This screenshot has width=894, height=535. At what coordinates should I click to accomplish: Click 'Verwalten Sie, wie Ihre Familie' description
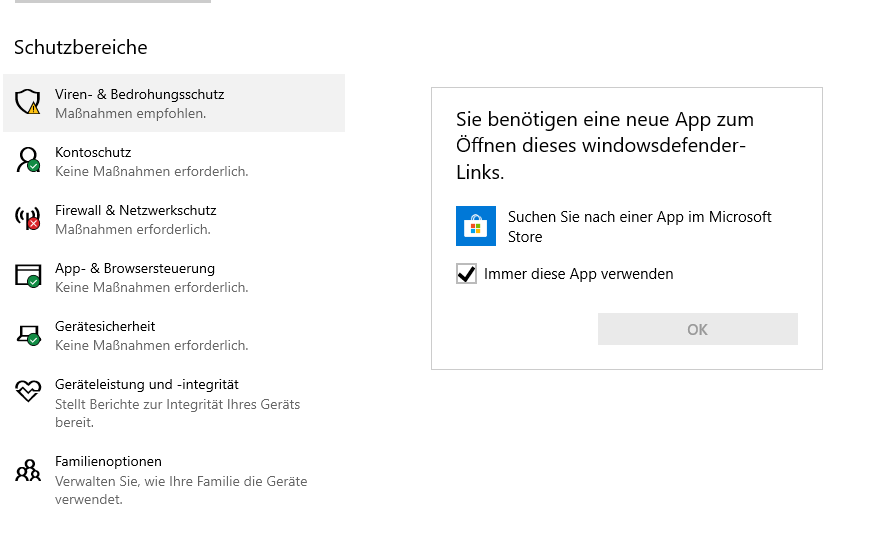click(x=181, y=491)
